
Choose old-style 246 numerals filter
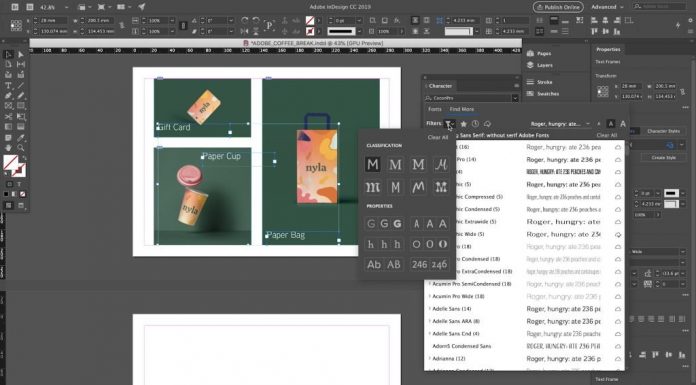pos(439,265)
